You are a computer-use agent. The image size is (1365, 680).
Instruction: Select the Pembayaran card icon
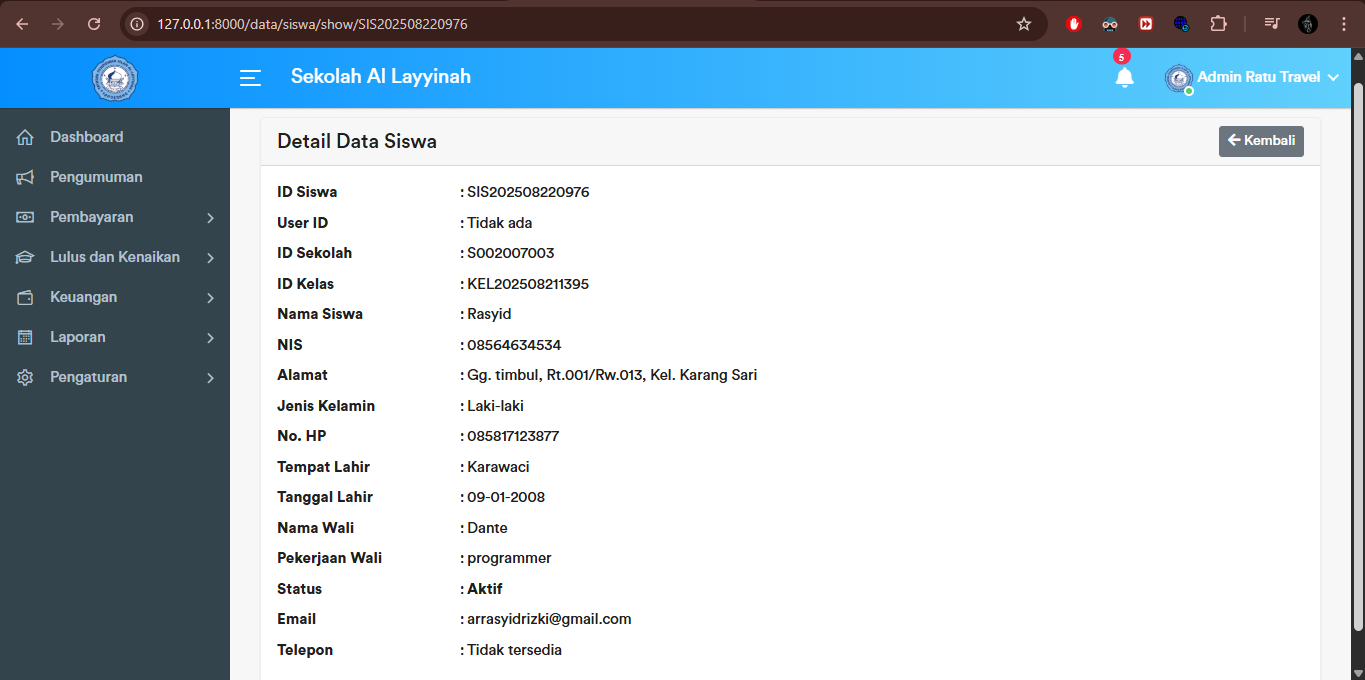[x=25, y=217]
